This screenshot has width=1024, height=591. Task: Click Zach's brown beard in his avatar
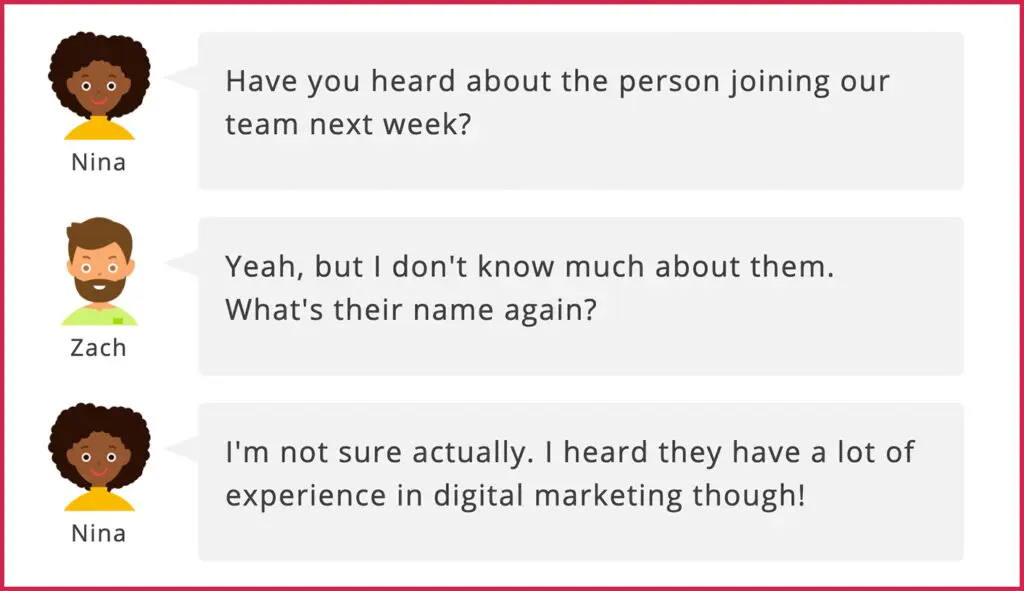(x=99, y=287)
